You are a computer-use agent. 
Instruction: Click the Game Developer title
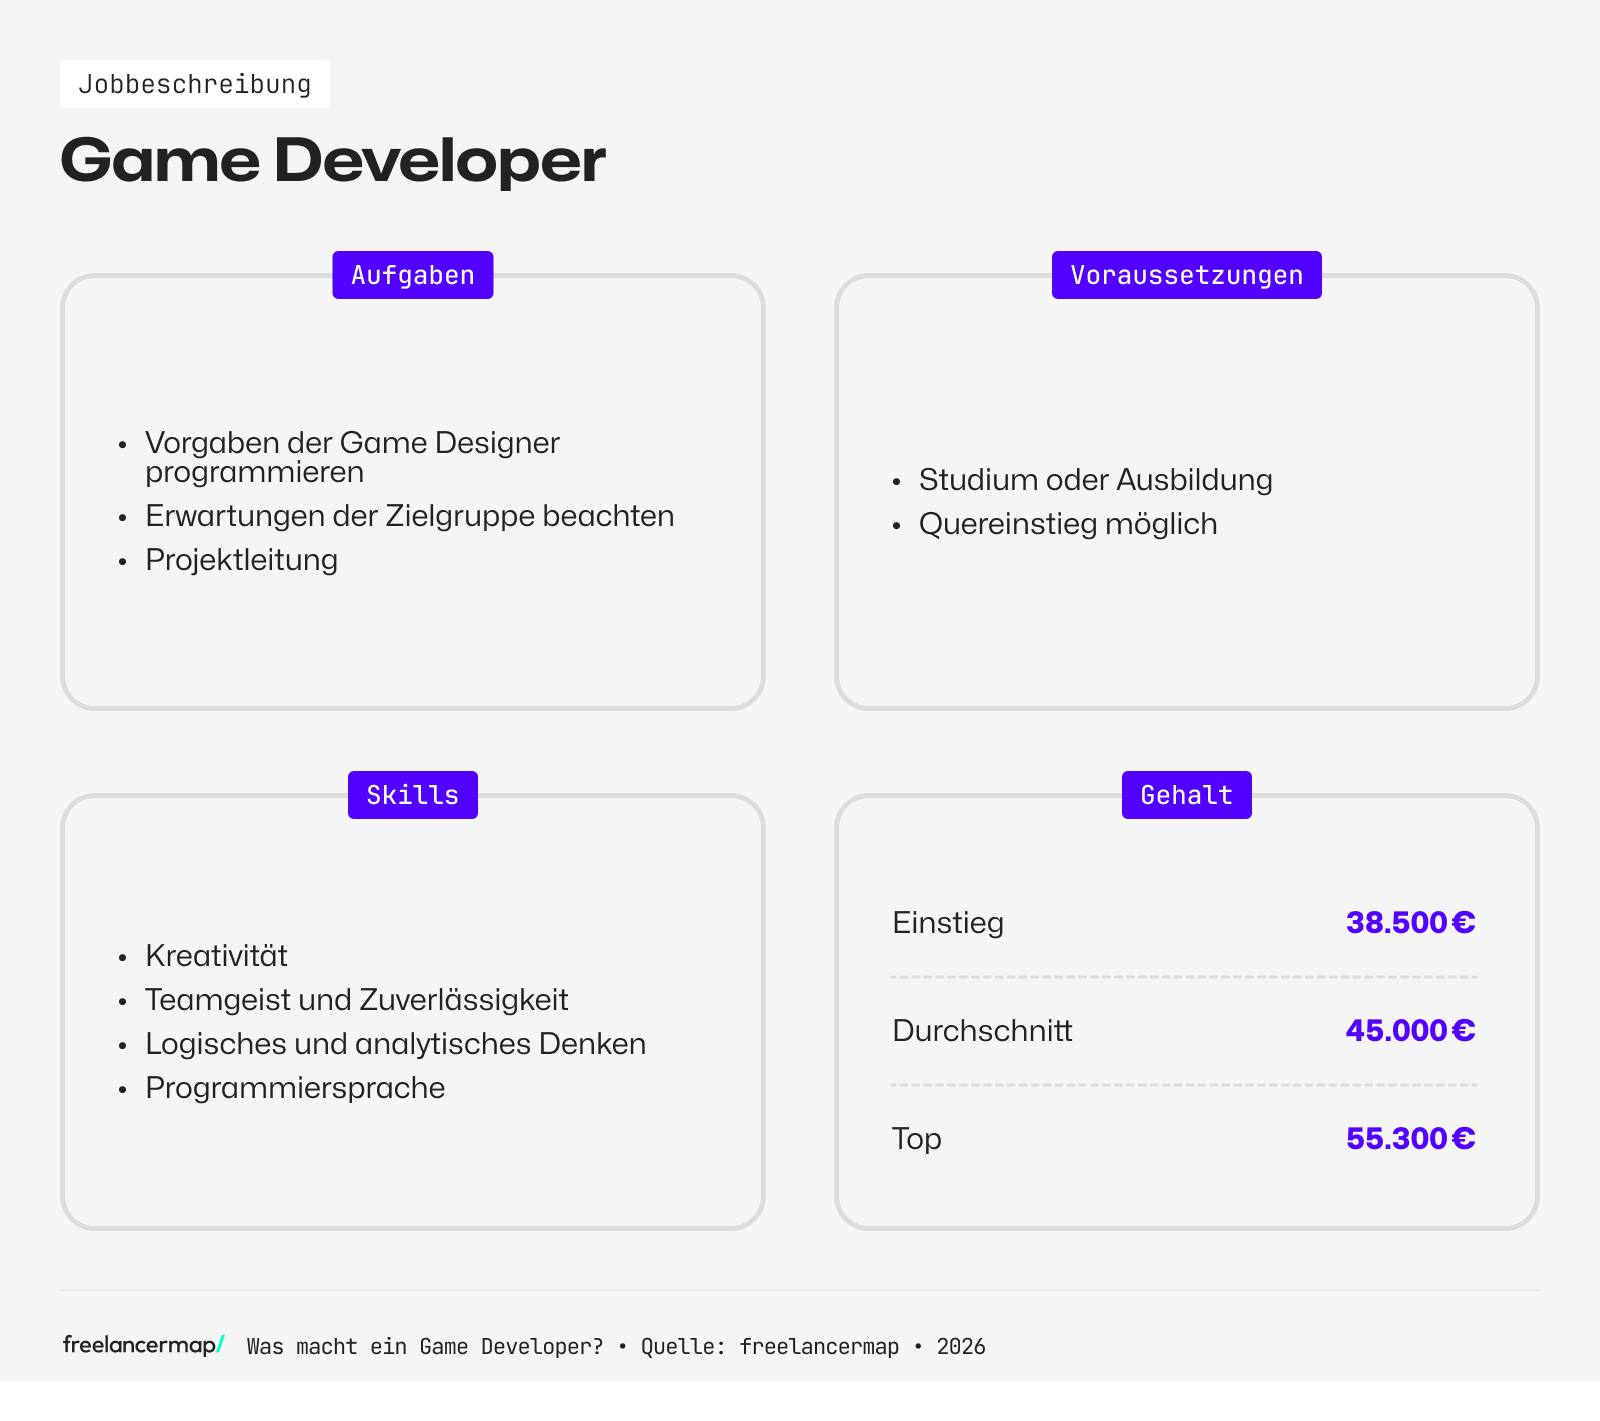[334, 160]
